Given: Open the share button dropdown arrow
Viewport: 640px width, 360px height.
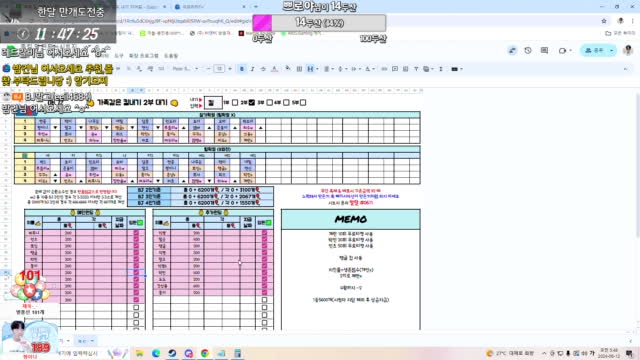Looking at the screenshot, I should (611, 51).
